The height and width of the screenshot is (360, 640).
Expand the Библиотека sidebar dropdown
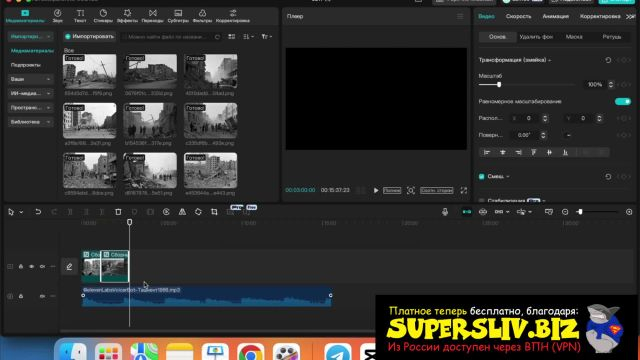tap(31, 122)
